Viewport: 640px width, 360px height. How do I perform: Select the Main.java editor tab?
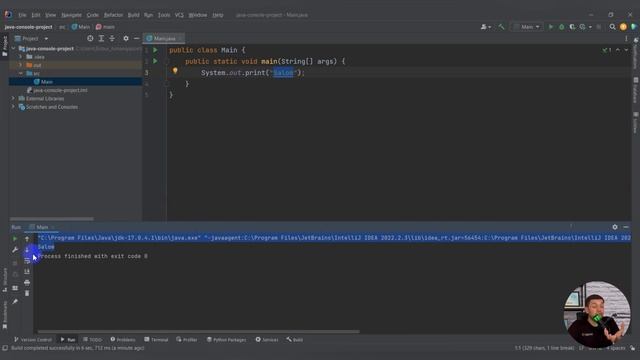tap(164, 38)
